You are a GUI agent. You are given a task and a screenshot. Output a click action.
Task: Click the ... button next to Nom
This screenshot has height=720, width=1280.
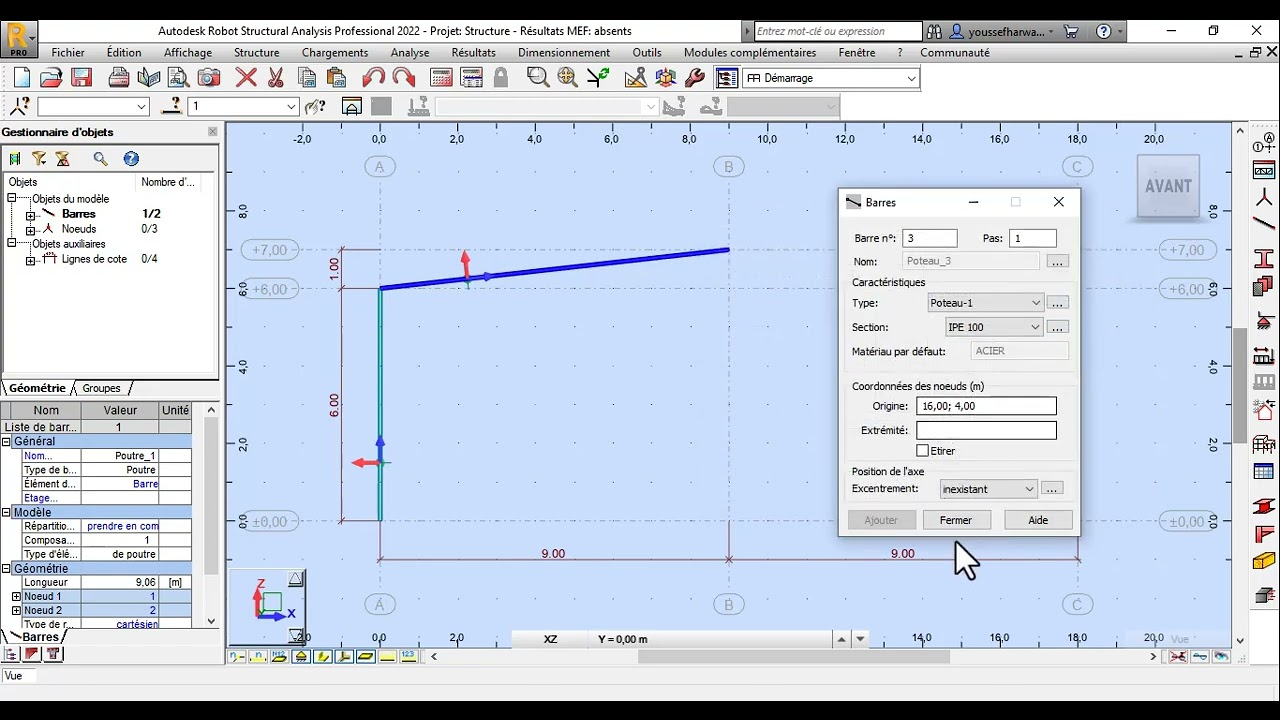pos(1057,261)
